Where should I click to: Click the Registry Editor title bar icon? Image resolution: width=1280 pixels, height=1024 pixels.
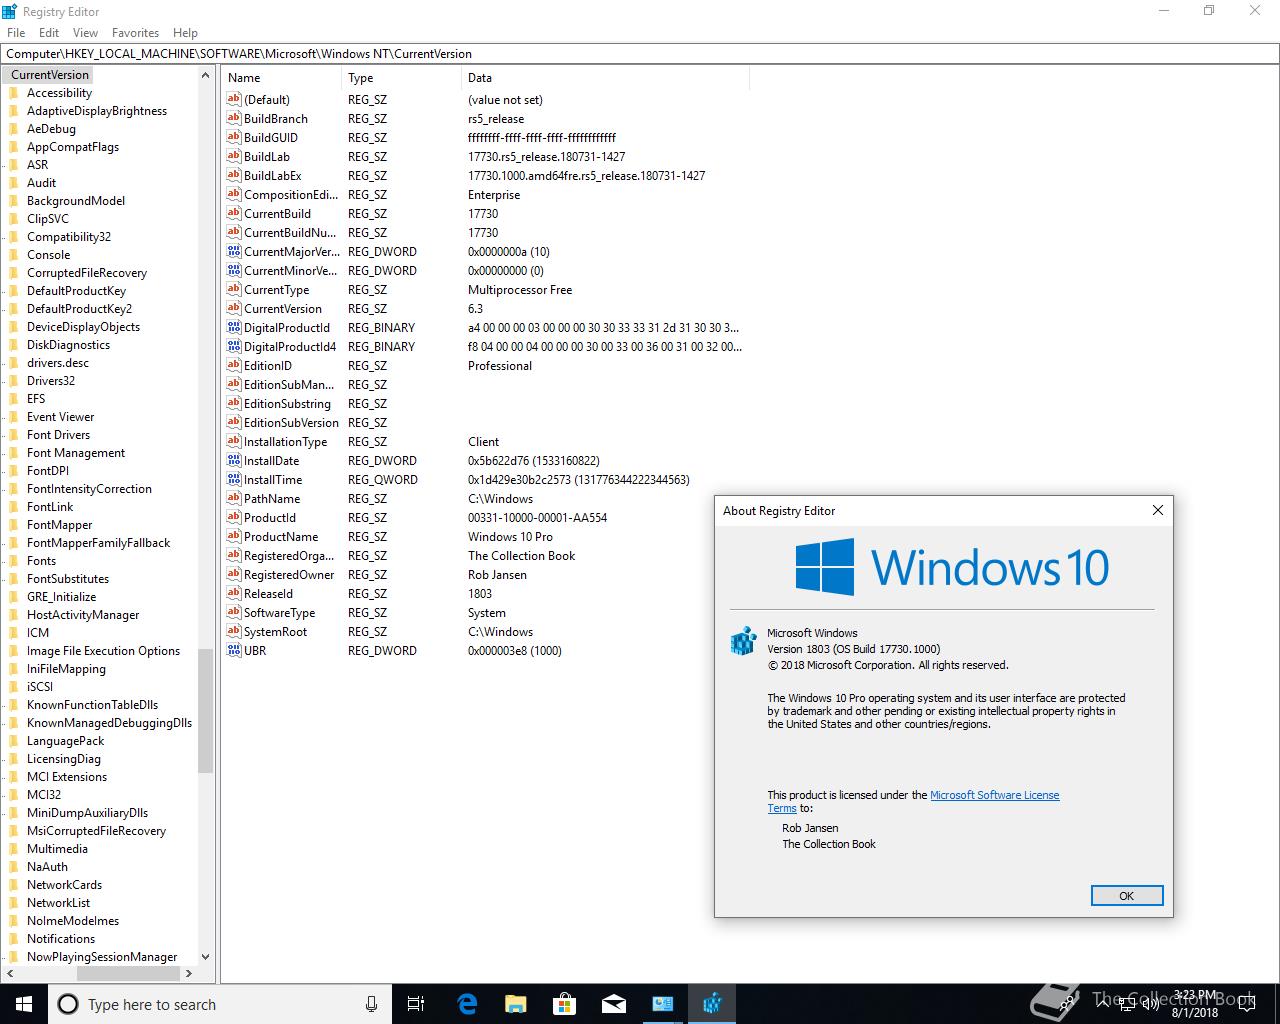10,11
